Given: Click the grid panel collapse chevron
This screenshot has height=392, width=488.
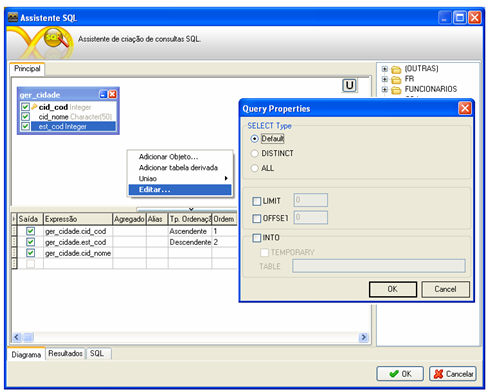Looking at the screenshot, I should tap(191, 209).
